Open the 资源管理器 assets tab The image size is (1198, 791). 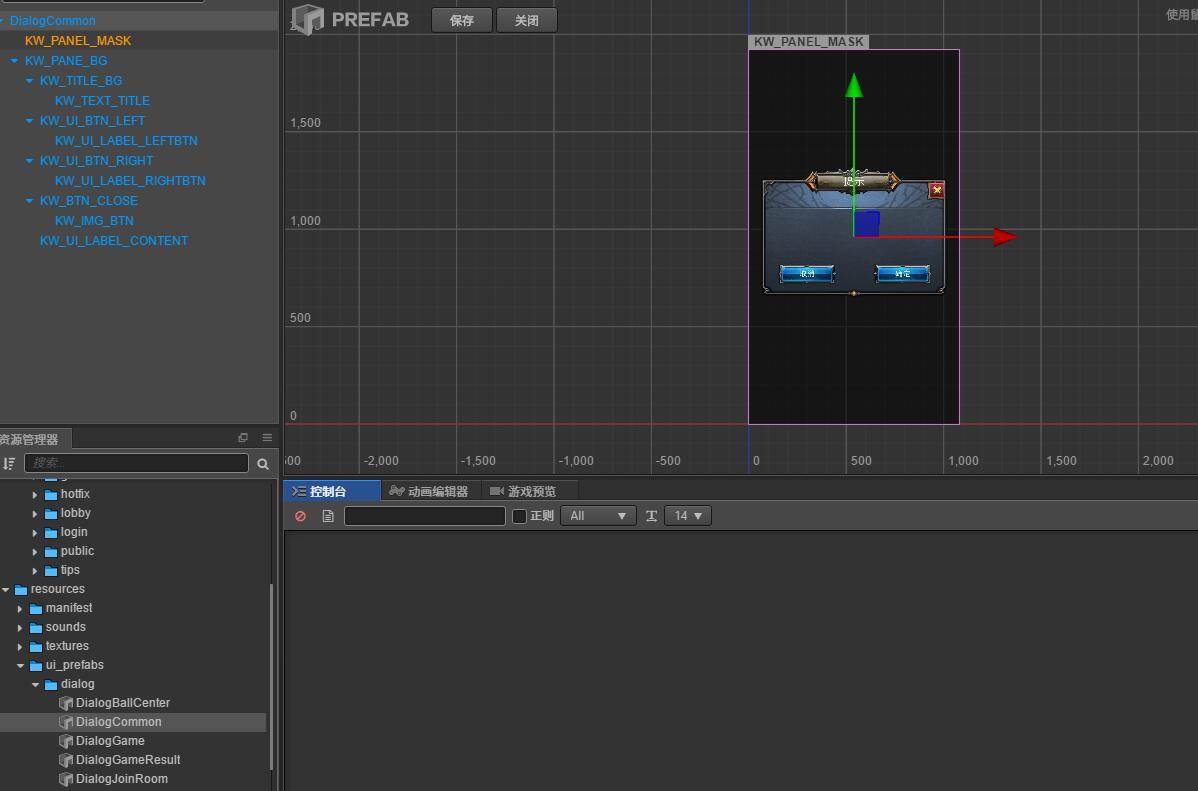tap(31, 439)
